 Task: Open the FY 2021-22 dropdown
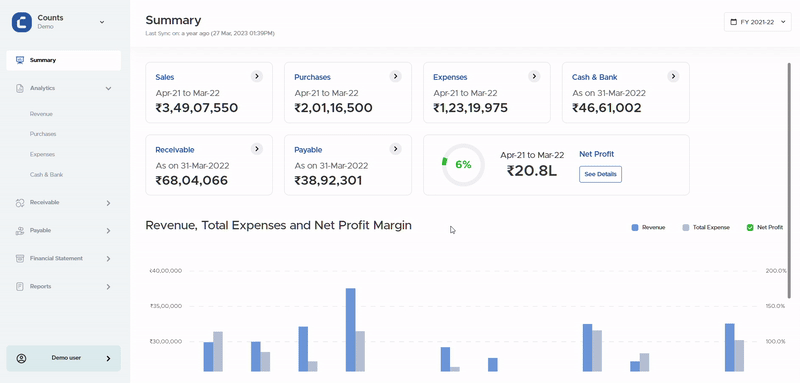point(758,22)
